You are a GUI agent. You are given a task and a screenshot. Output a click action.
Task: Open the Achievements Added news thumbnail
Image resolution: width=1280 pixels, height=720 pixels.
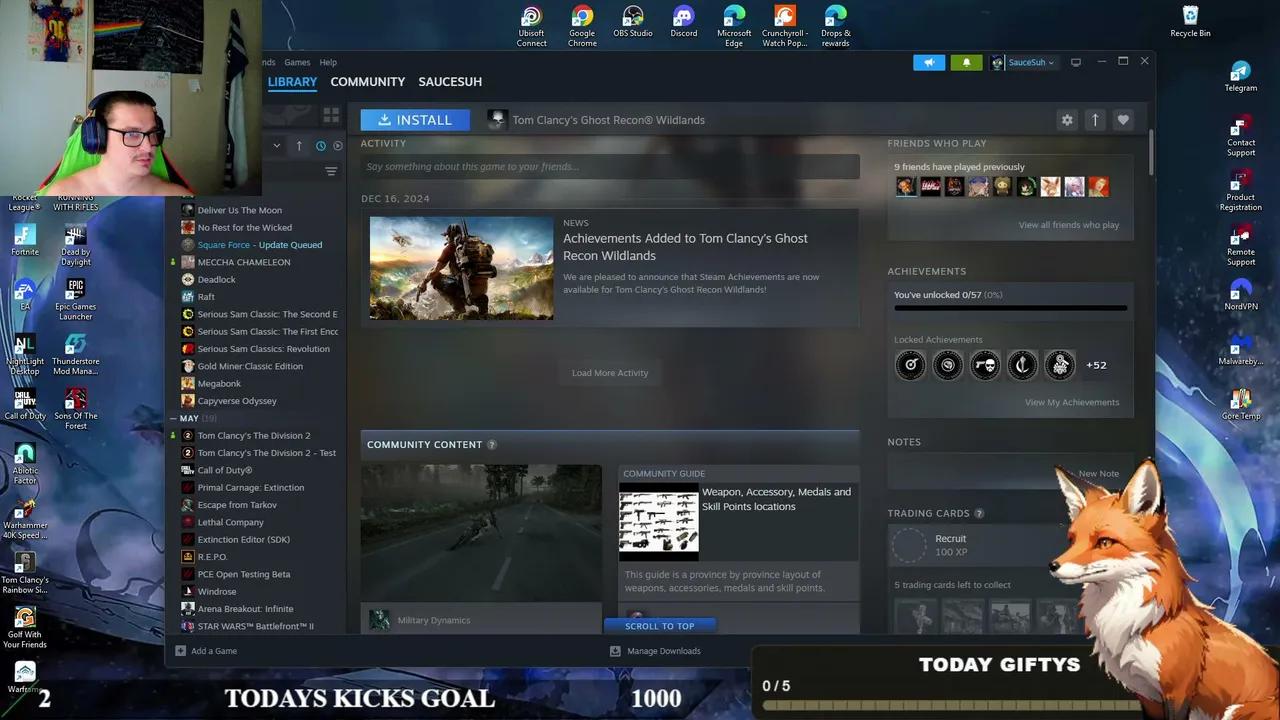(461, 268)
